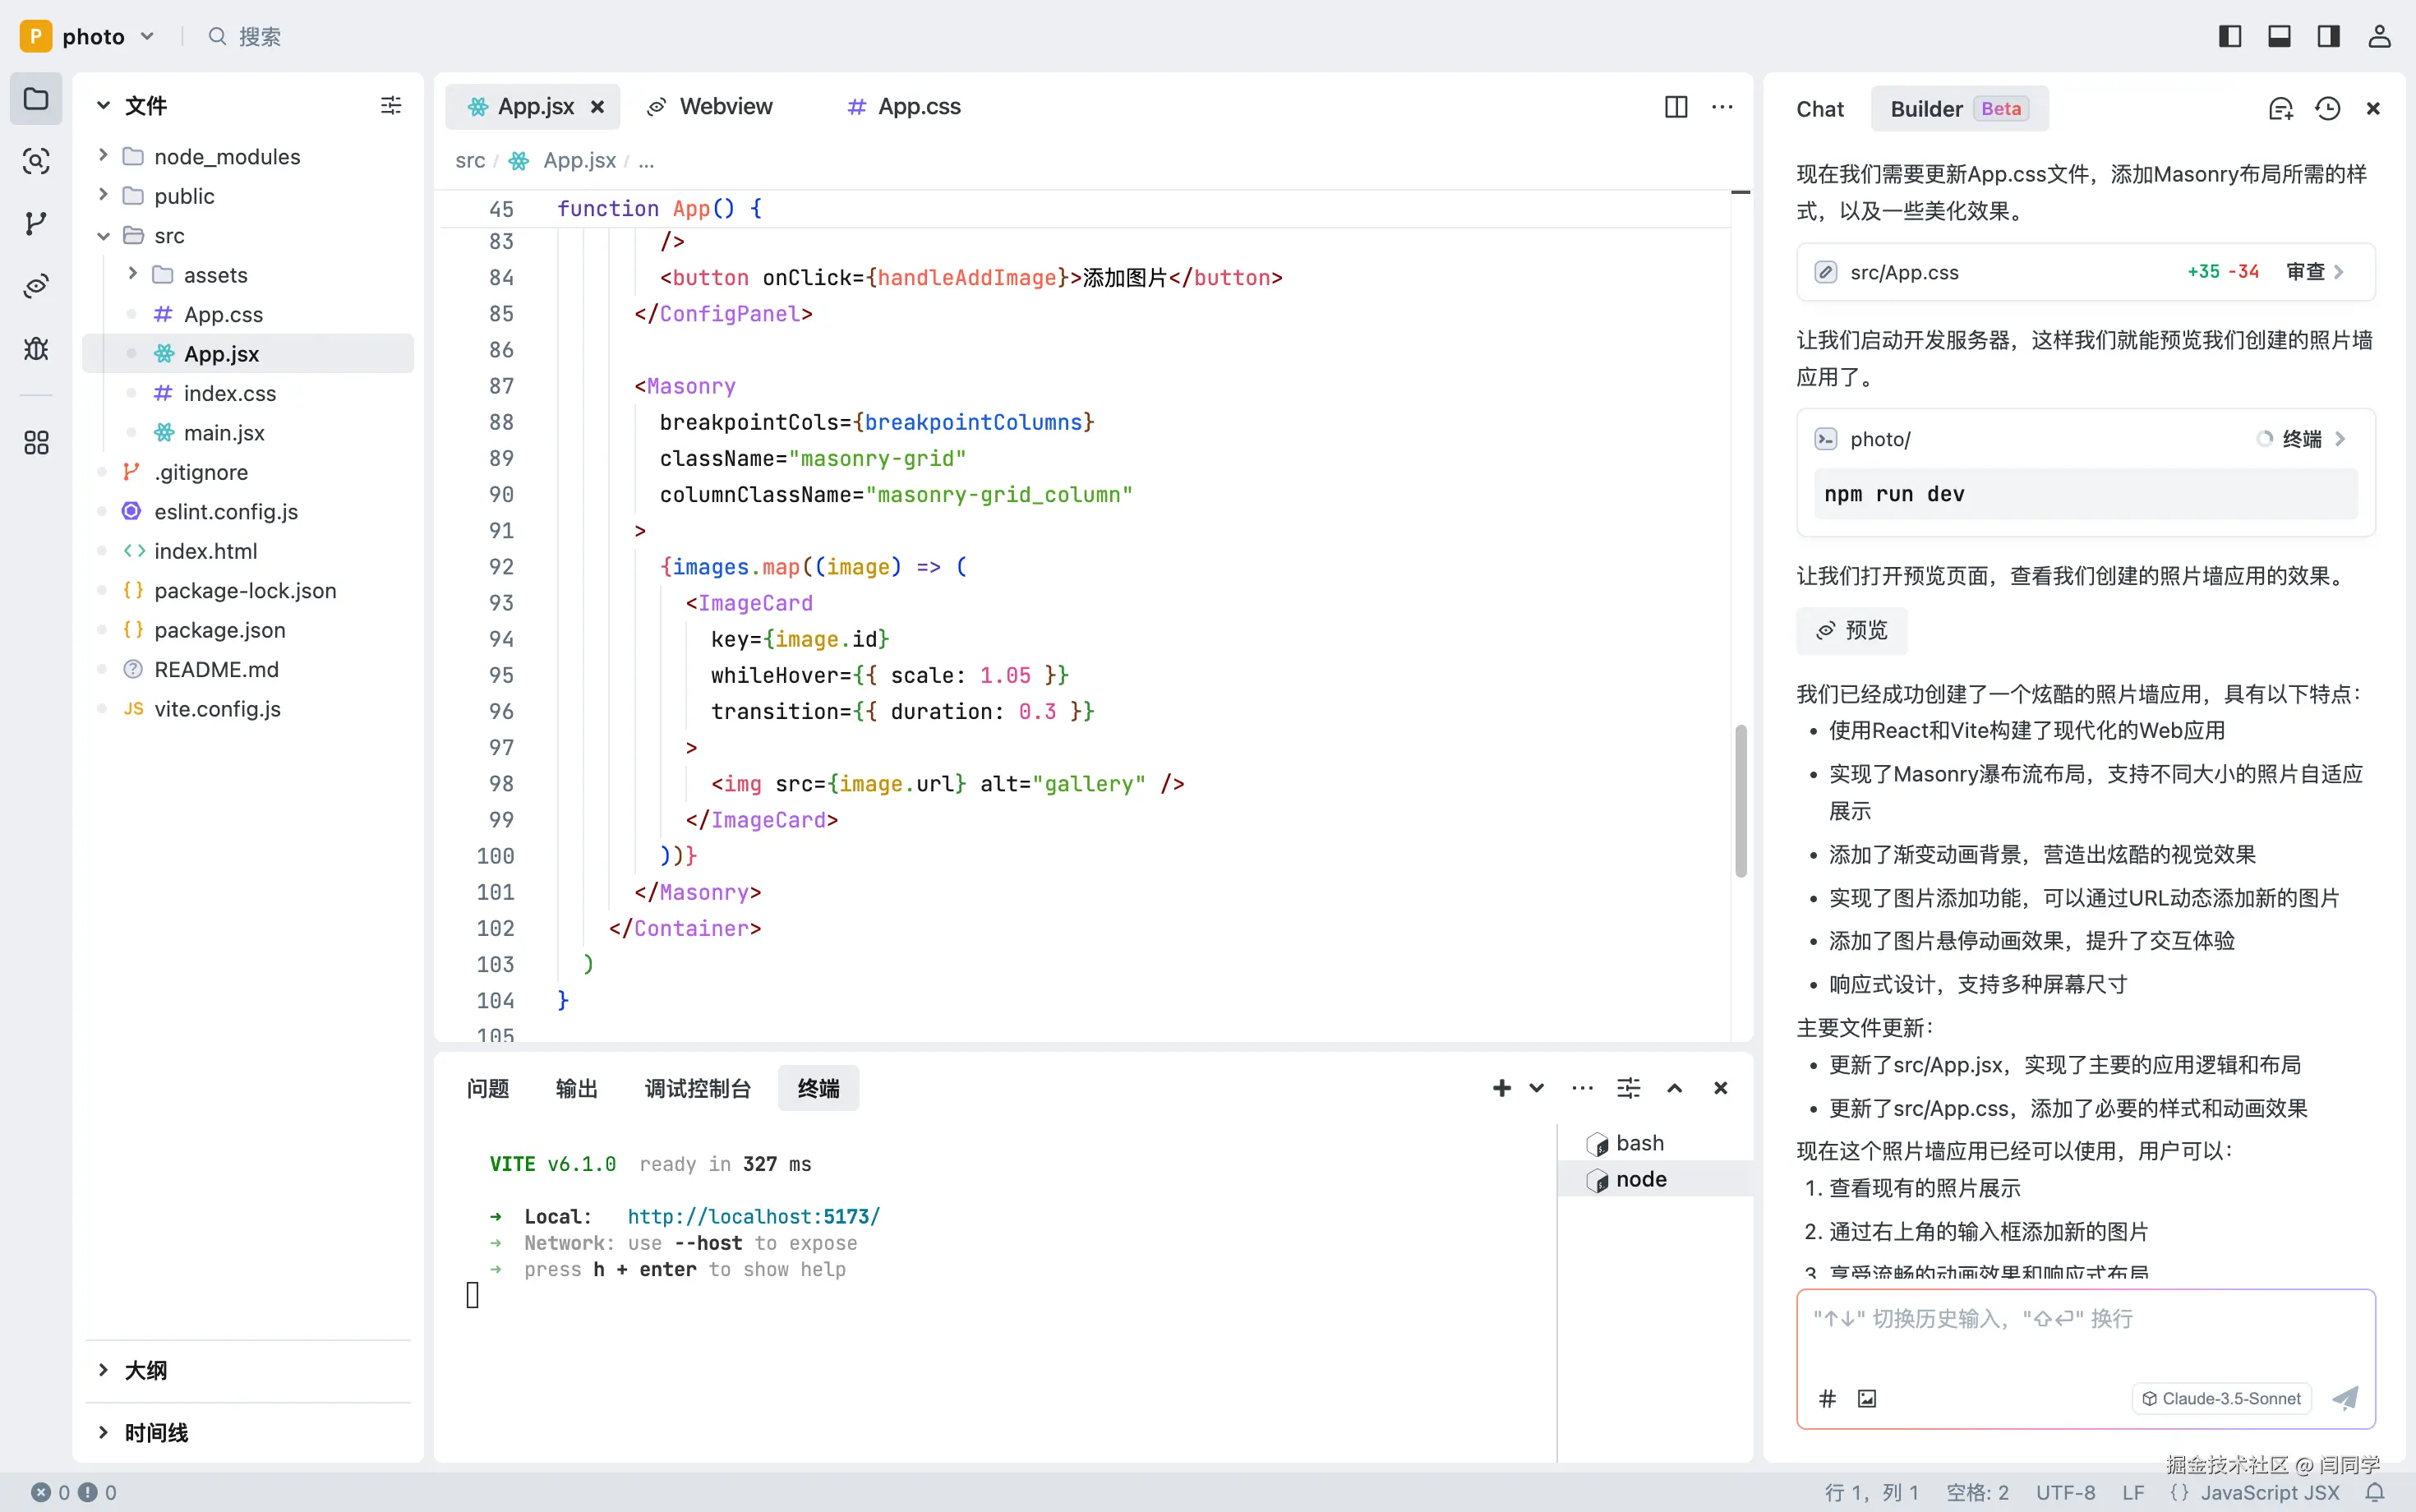Open the debug bug icon in sidebar
The image size is (2416, 1512).
point(36,348)
